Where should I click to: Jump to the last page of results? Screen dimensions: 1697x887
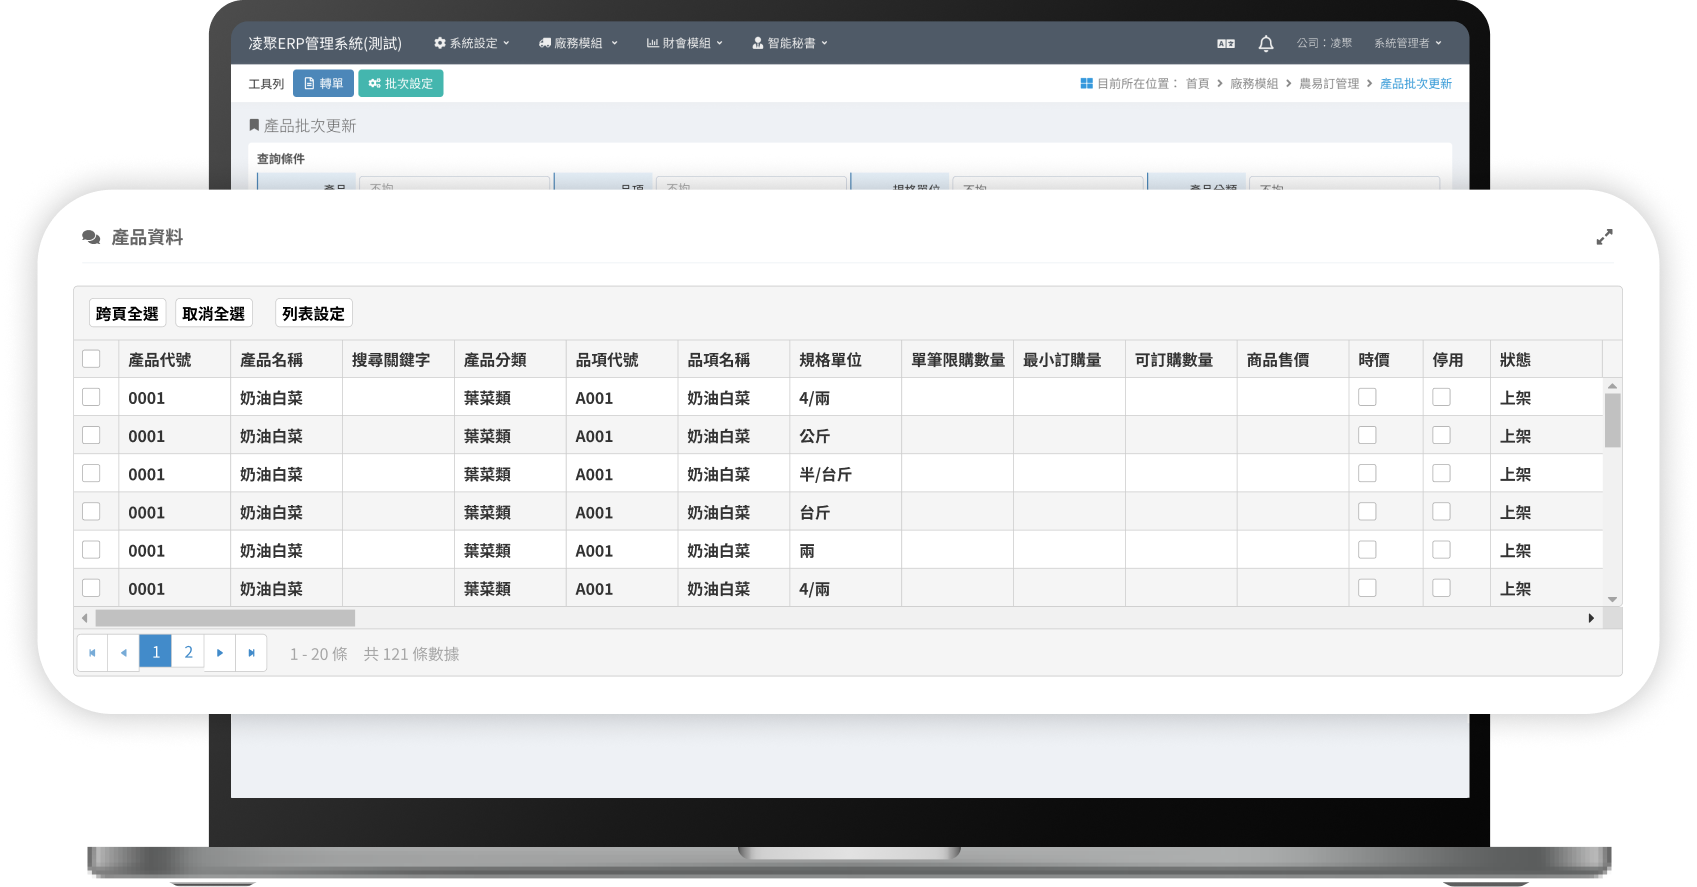[x=251, y=653]
